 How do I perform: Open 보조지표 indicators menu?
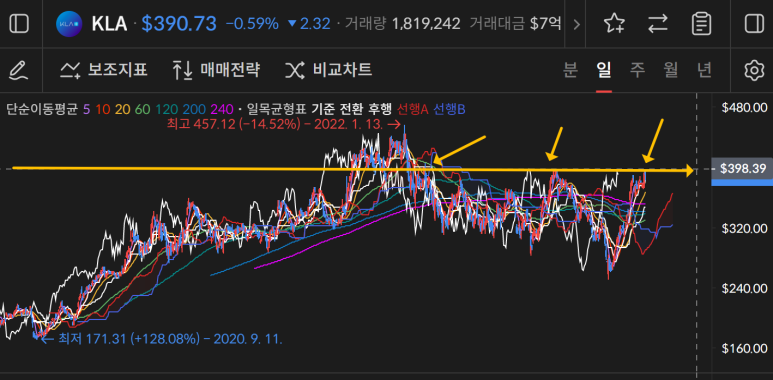point(104,70)
